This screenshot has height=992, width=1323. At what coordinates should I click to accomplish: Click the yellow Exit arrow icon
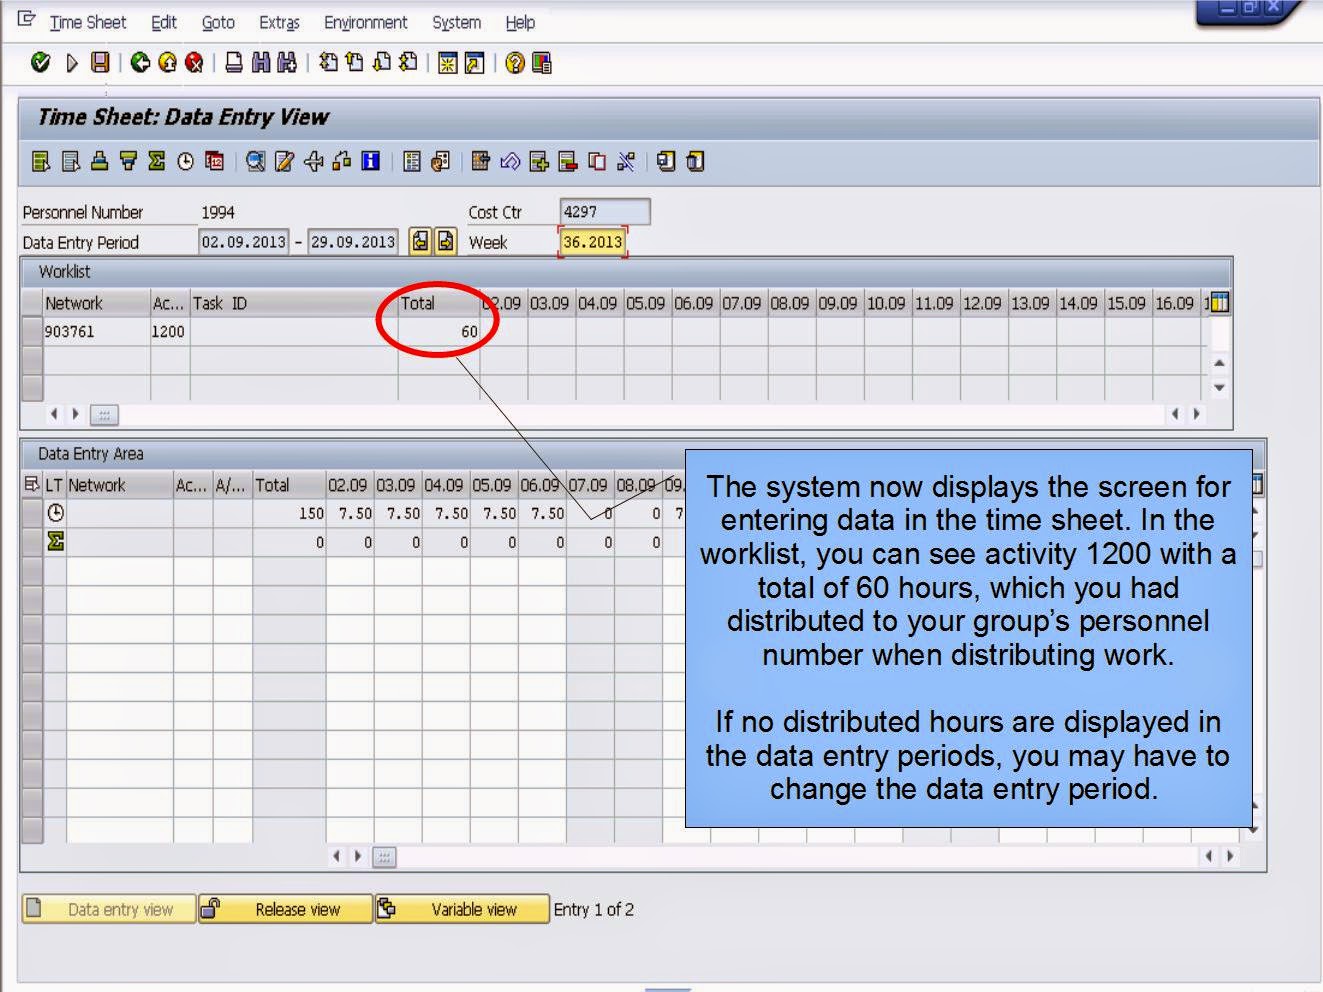[x=167, y=63]
